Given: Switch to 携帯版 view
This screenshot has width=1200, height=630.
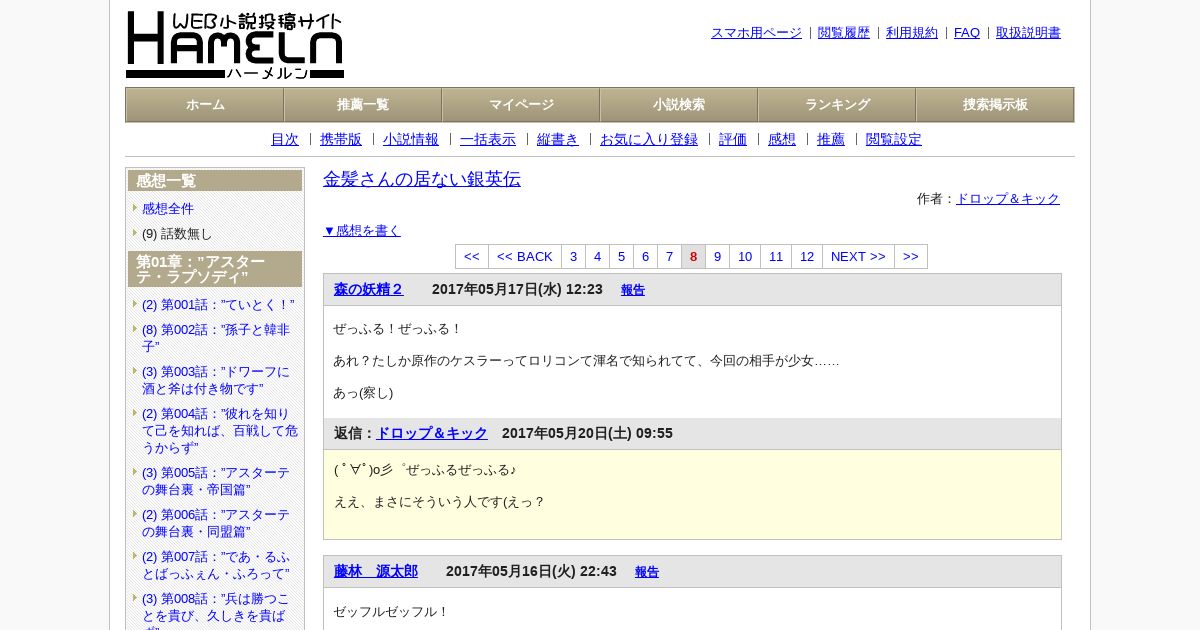Looking at the screenshot, I should click(341, 140).
